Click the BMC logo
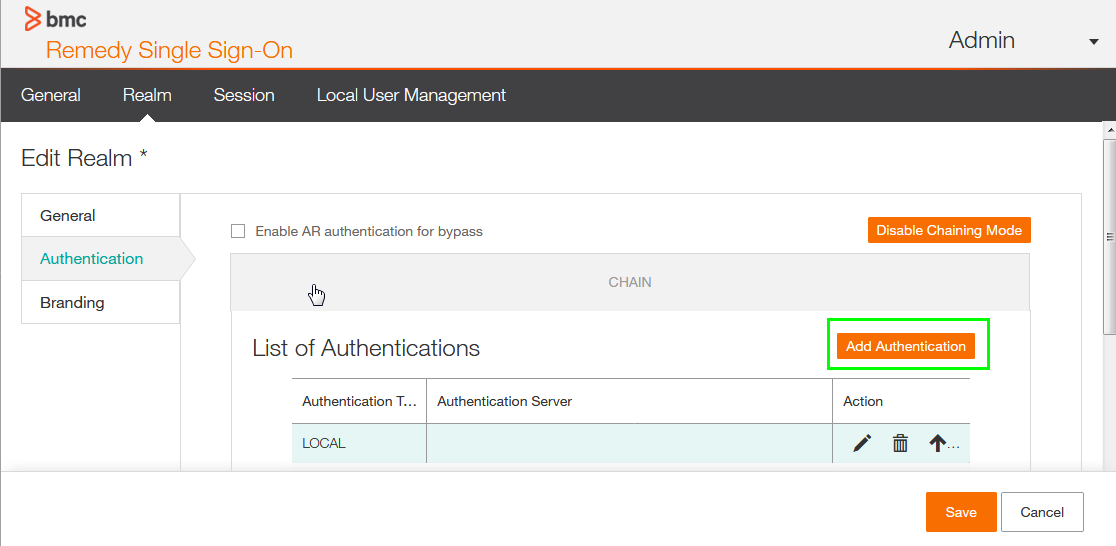Viewport: 1116px width, 546px height. point(56,19)
